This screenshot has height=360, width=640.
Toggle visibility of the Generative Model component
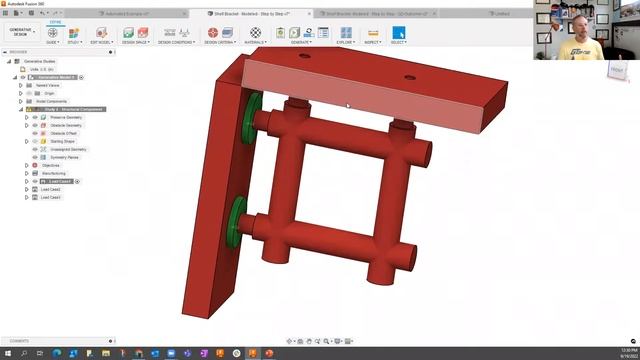pyautogui.click(x=23, y=77)
